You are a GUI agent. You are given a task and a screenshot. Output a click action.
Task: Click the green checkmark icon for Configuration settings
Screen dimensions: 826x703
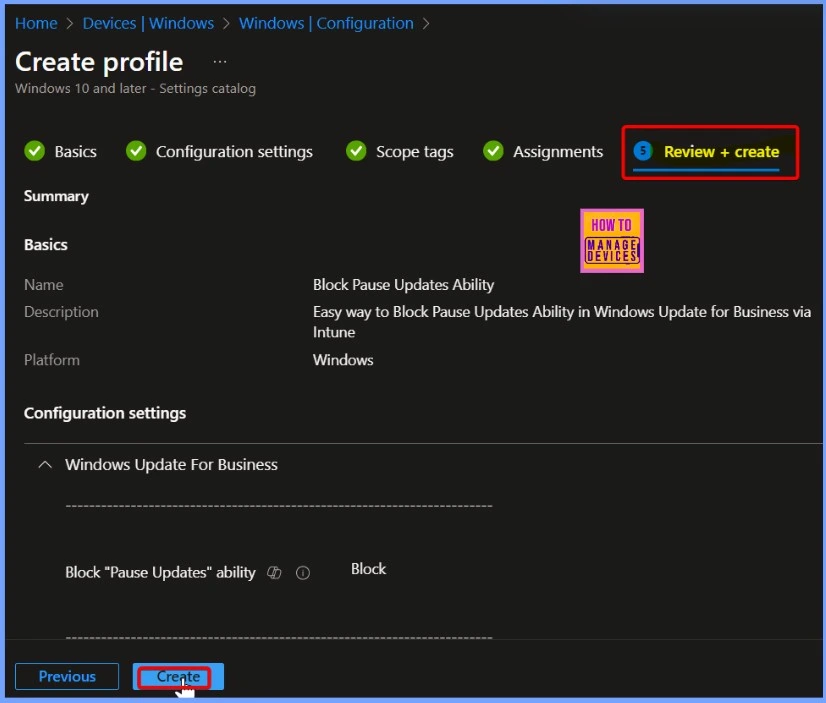pyautogui.click(x=136, y=151)
